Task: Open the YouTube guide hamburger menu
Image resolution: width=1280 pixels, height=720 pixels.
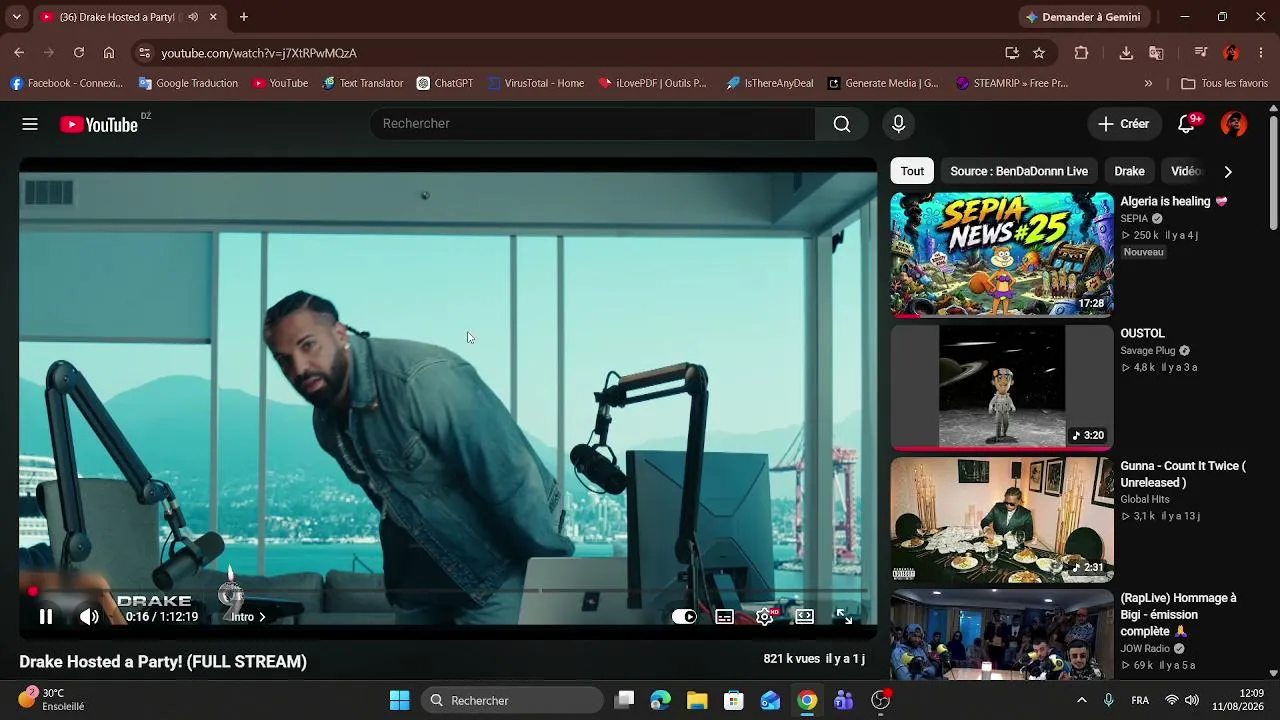Action: [x=30, y=124]
